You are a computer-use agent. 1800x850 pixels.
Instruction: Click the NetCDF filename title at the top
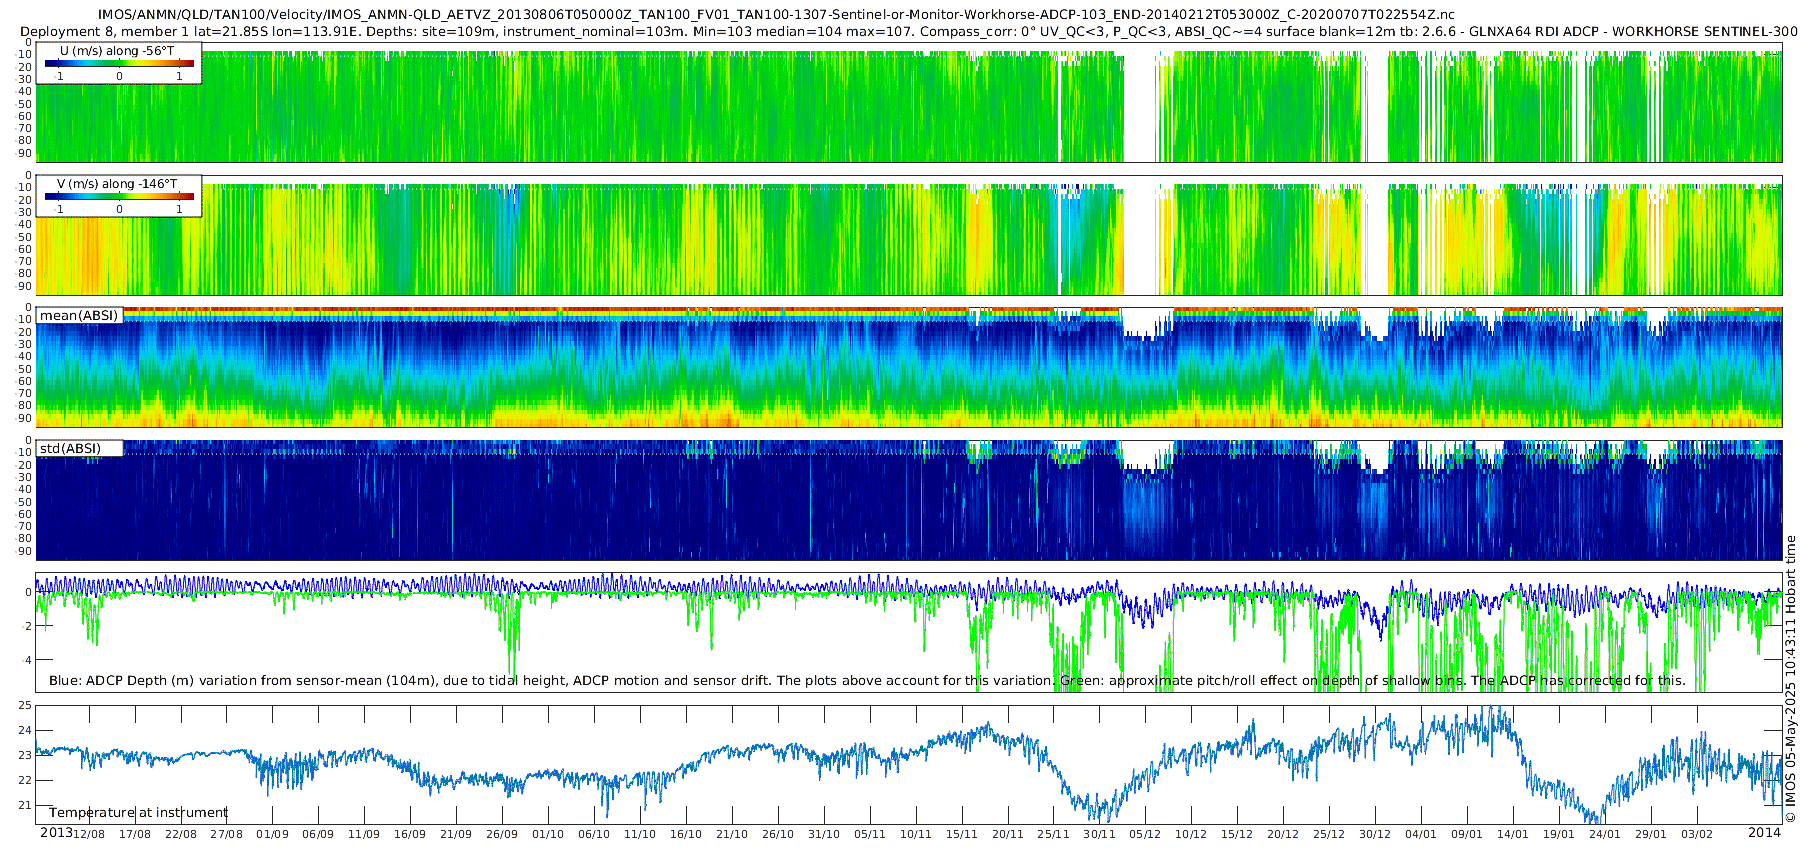tap(776, 15)
